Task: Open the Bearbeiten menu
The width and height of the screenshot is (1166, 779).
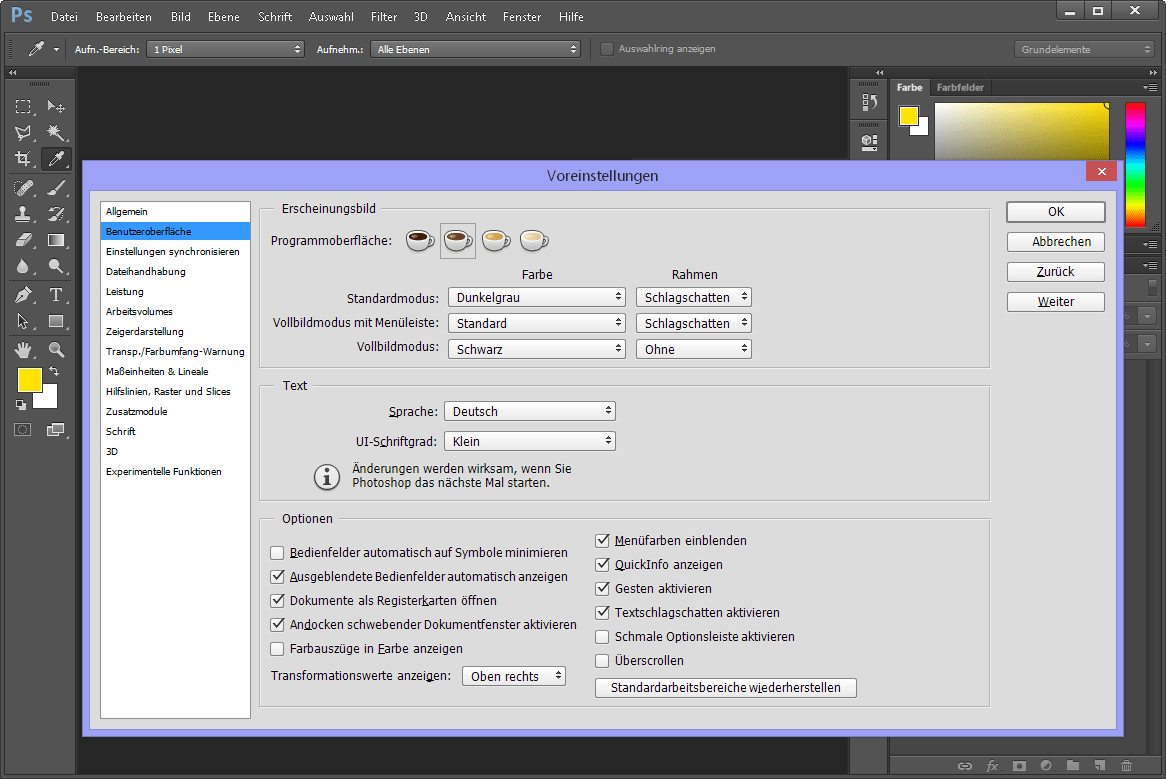Action: click(x=123, y=16)
